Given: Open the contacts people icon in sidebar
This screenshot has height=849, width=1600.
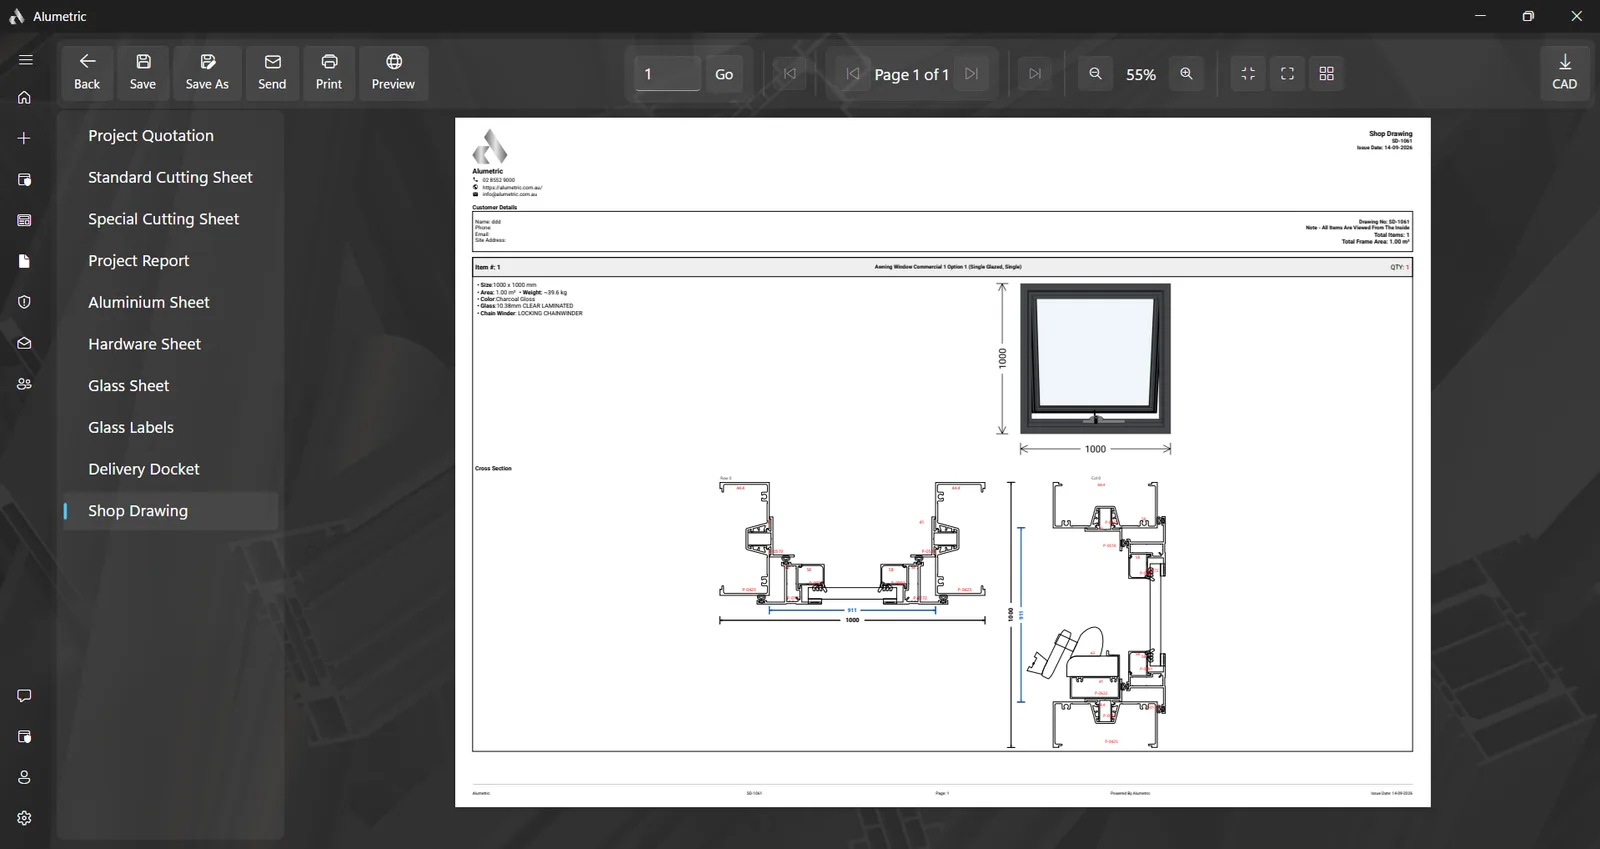Looking at the screenshot, I should pos(25,384).
